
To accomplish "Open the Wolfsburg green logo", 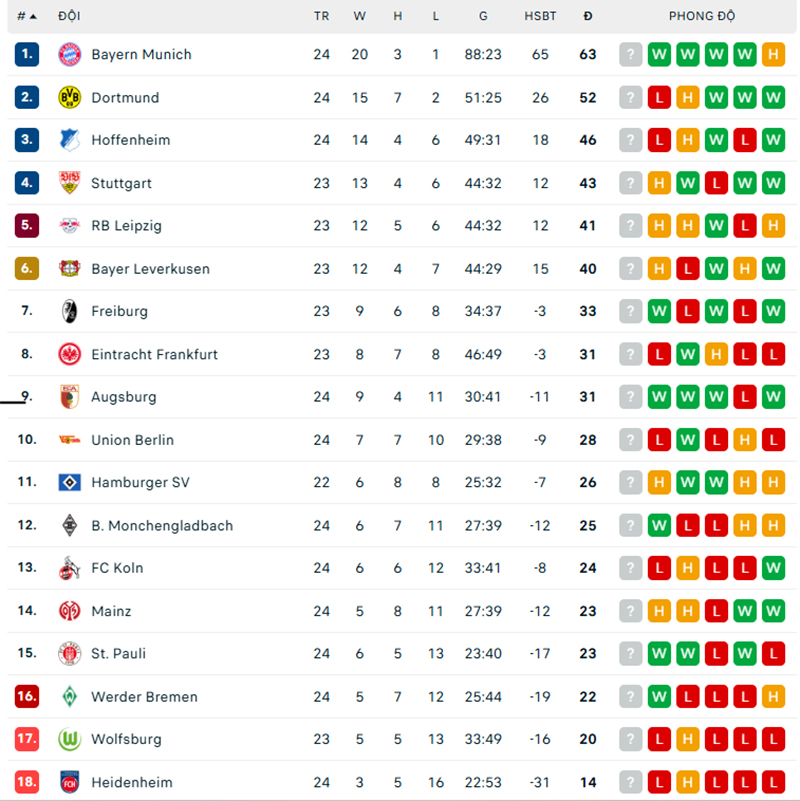I will [x=69, y=740].
